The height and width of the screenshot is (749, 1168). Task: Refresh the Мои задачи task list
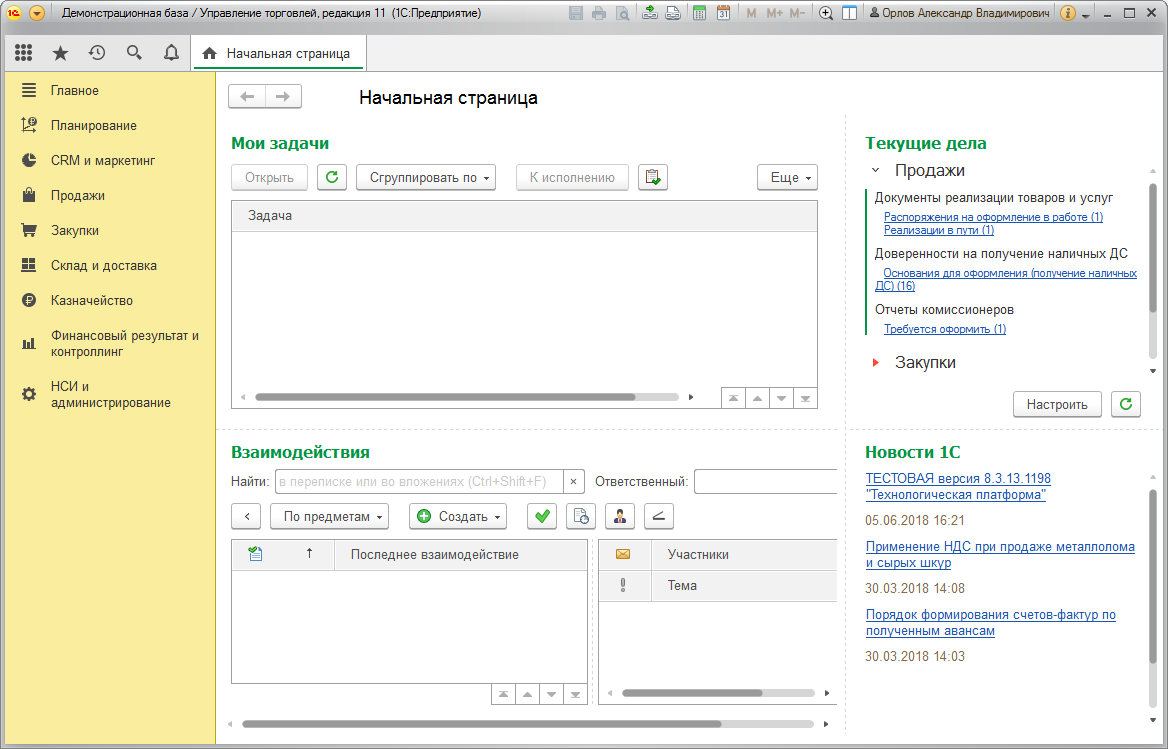point(332,177)
